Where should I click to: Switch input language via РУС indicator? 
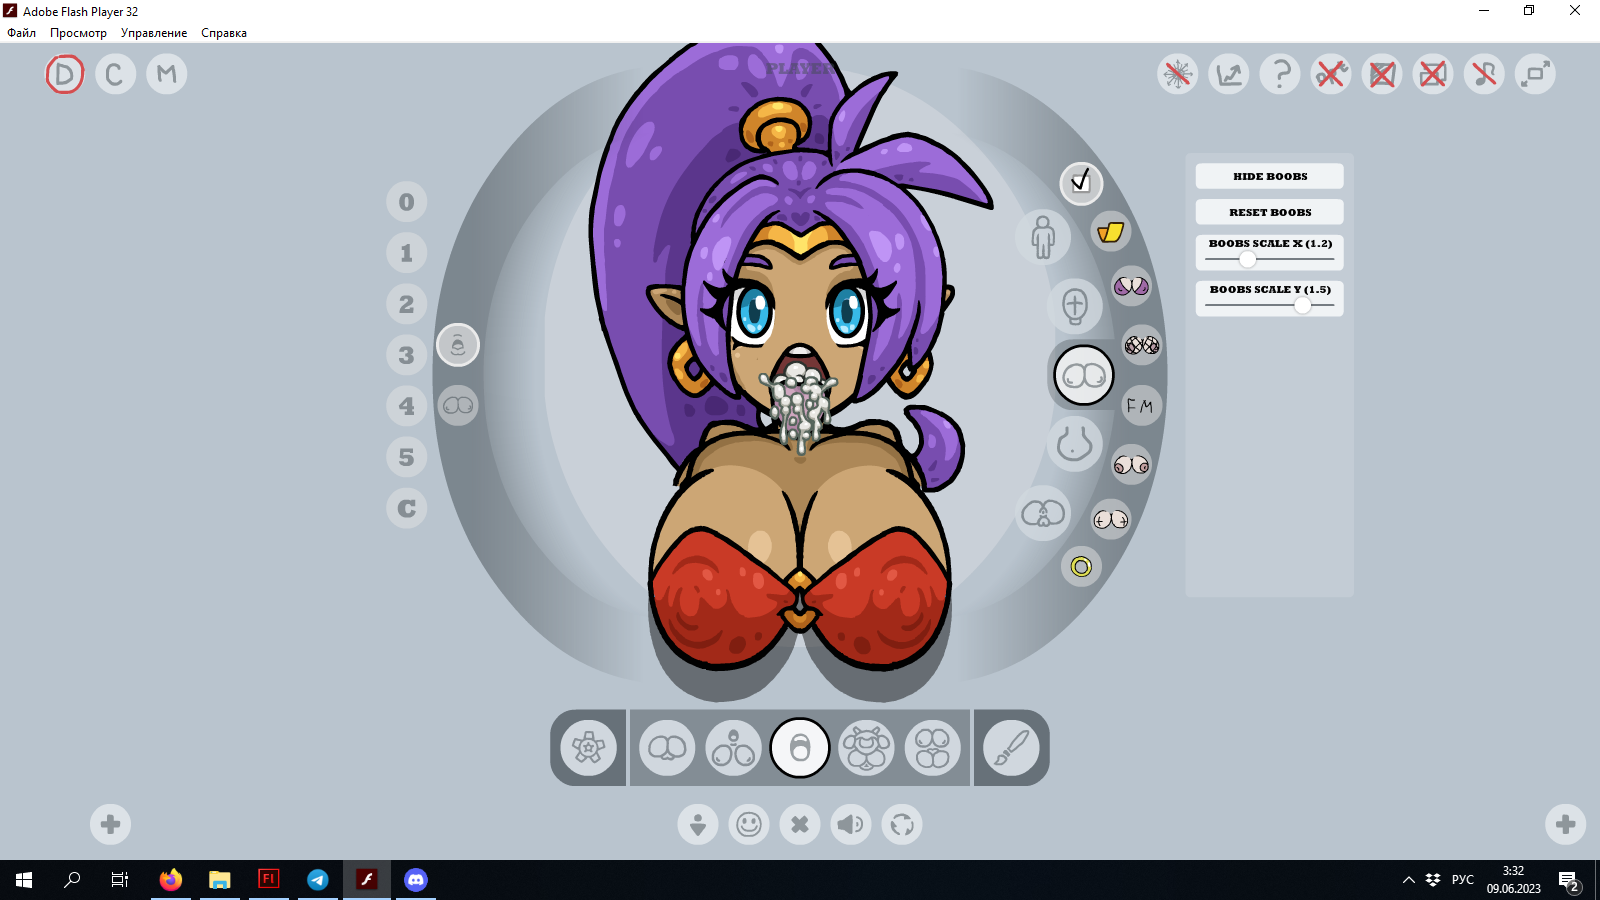tap(1463, 880)
